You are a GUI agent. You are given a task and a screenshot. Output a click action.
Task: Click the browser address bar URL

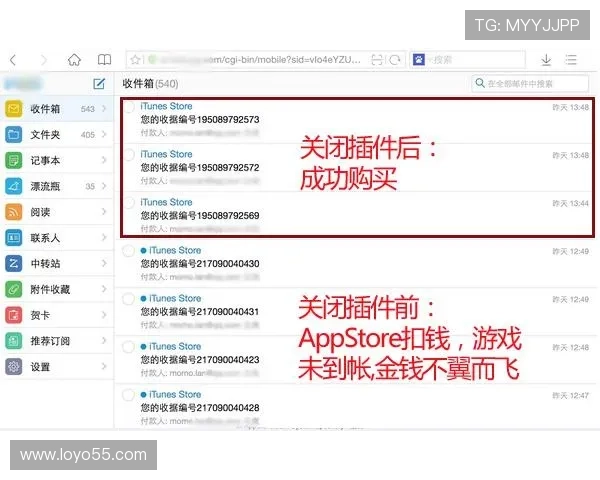(265, 60)
